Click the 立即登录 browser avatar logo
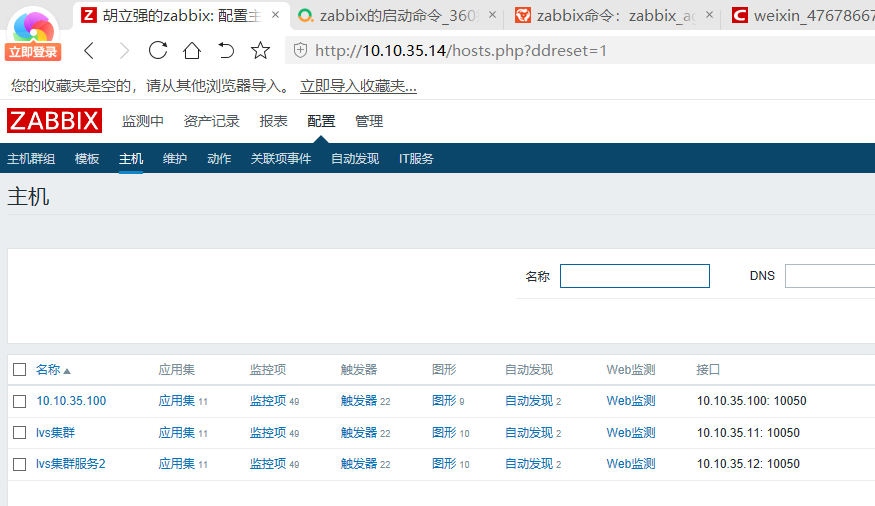 [33, 33]
